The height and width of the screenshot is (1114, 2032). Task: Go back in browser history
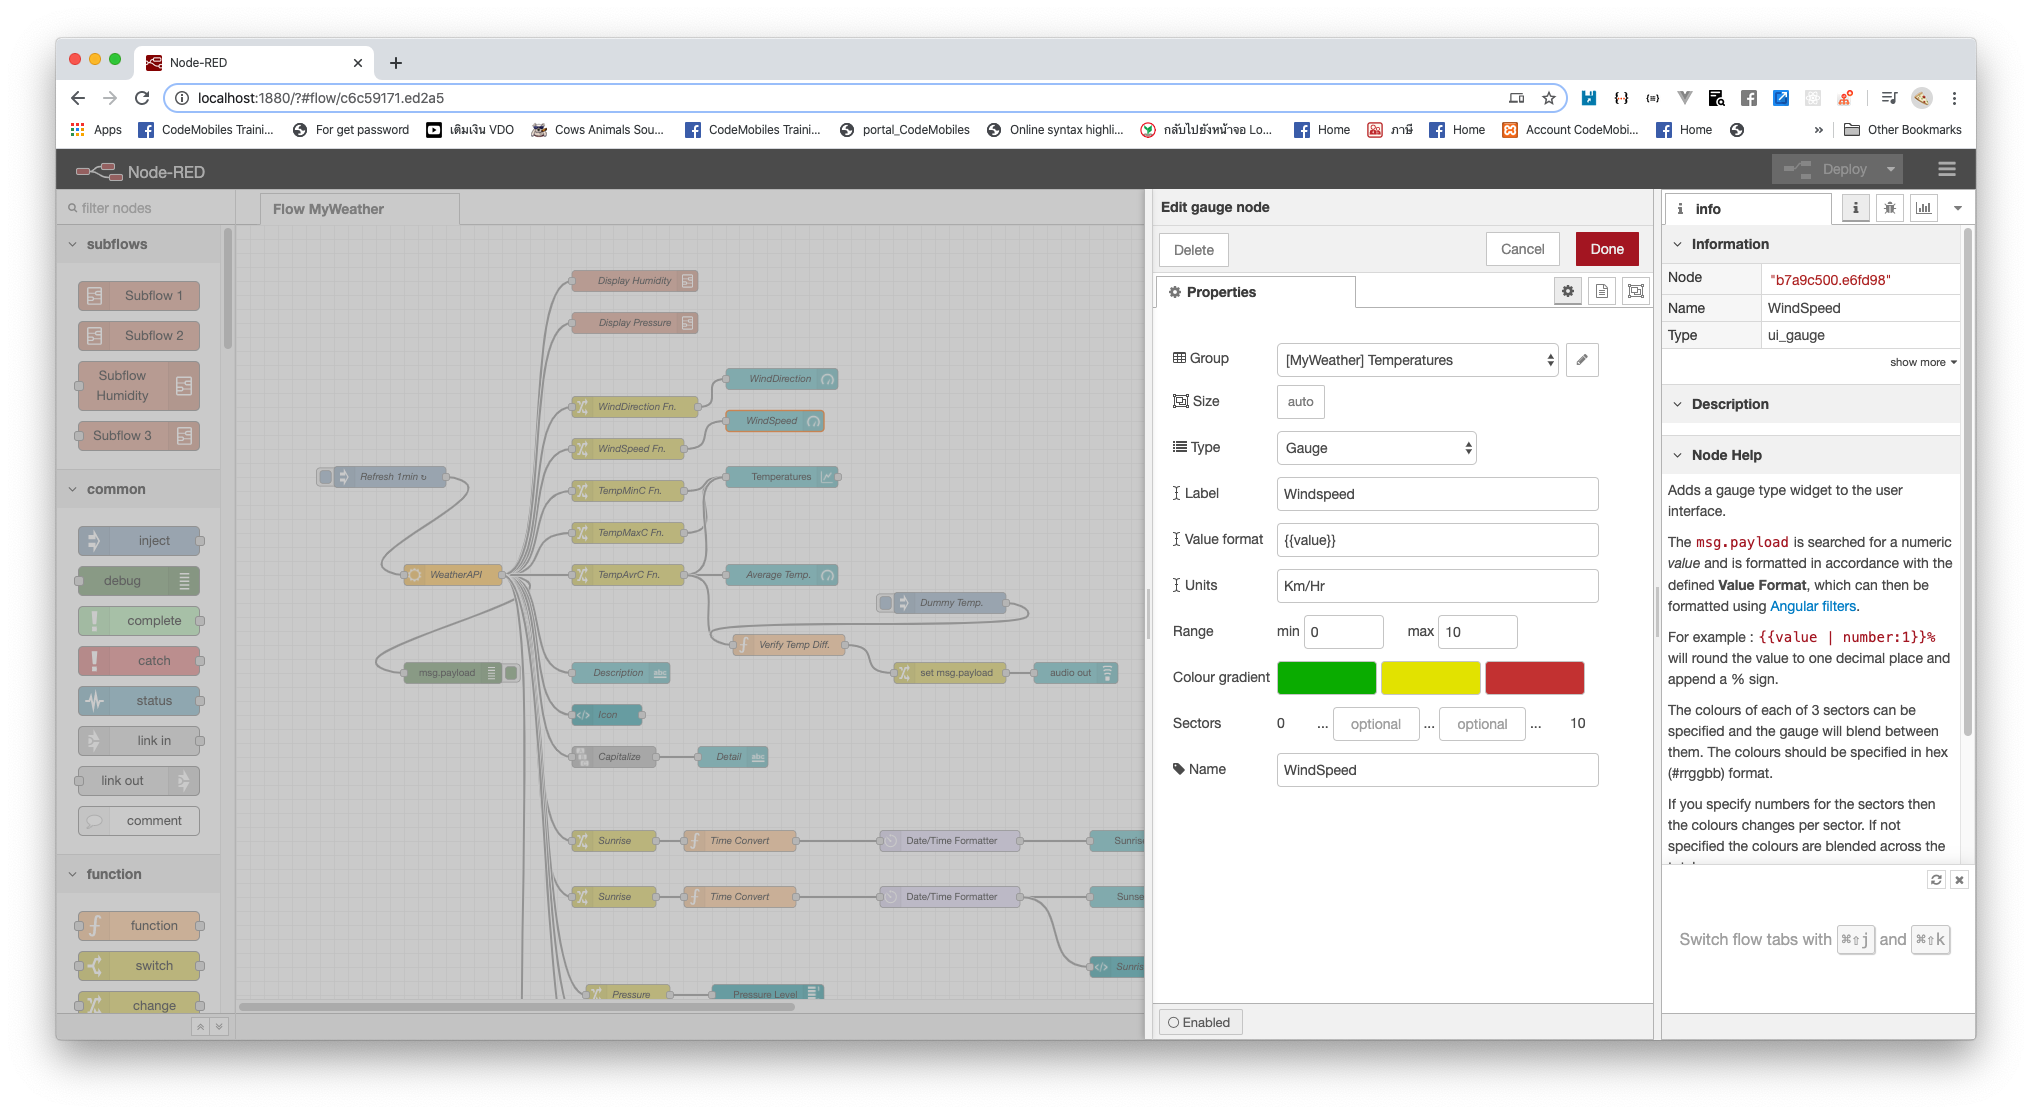coord(78,98)
